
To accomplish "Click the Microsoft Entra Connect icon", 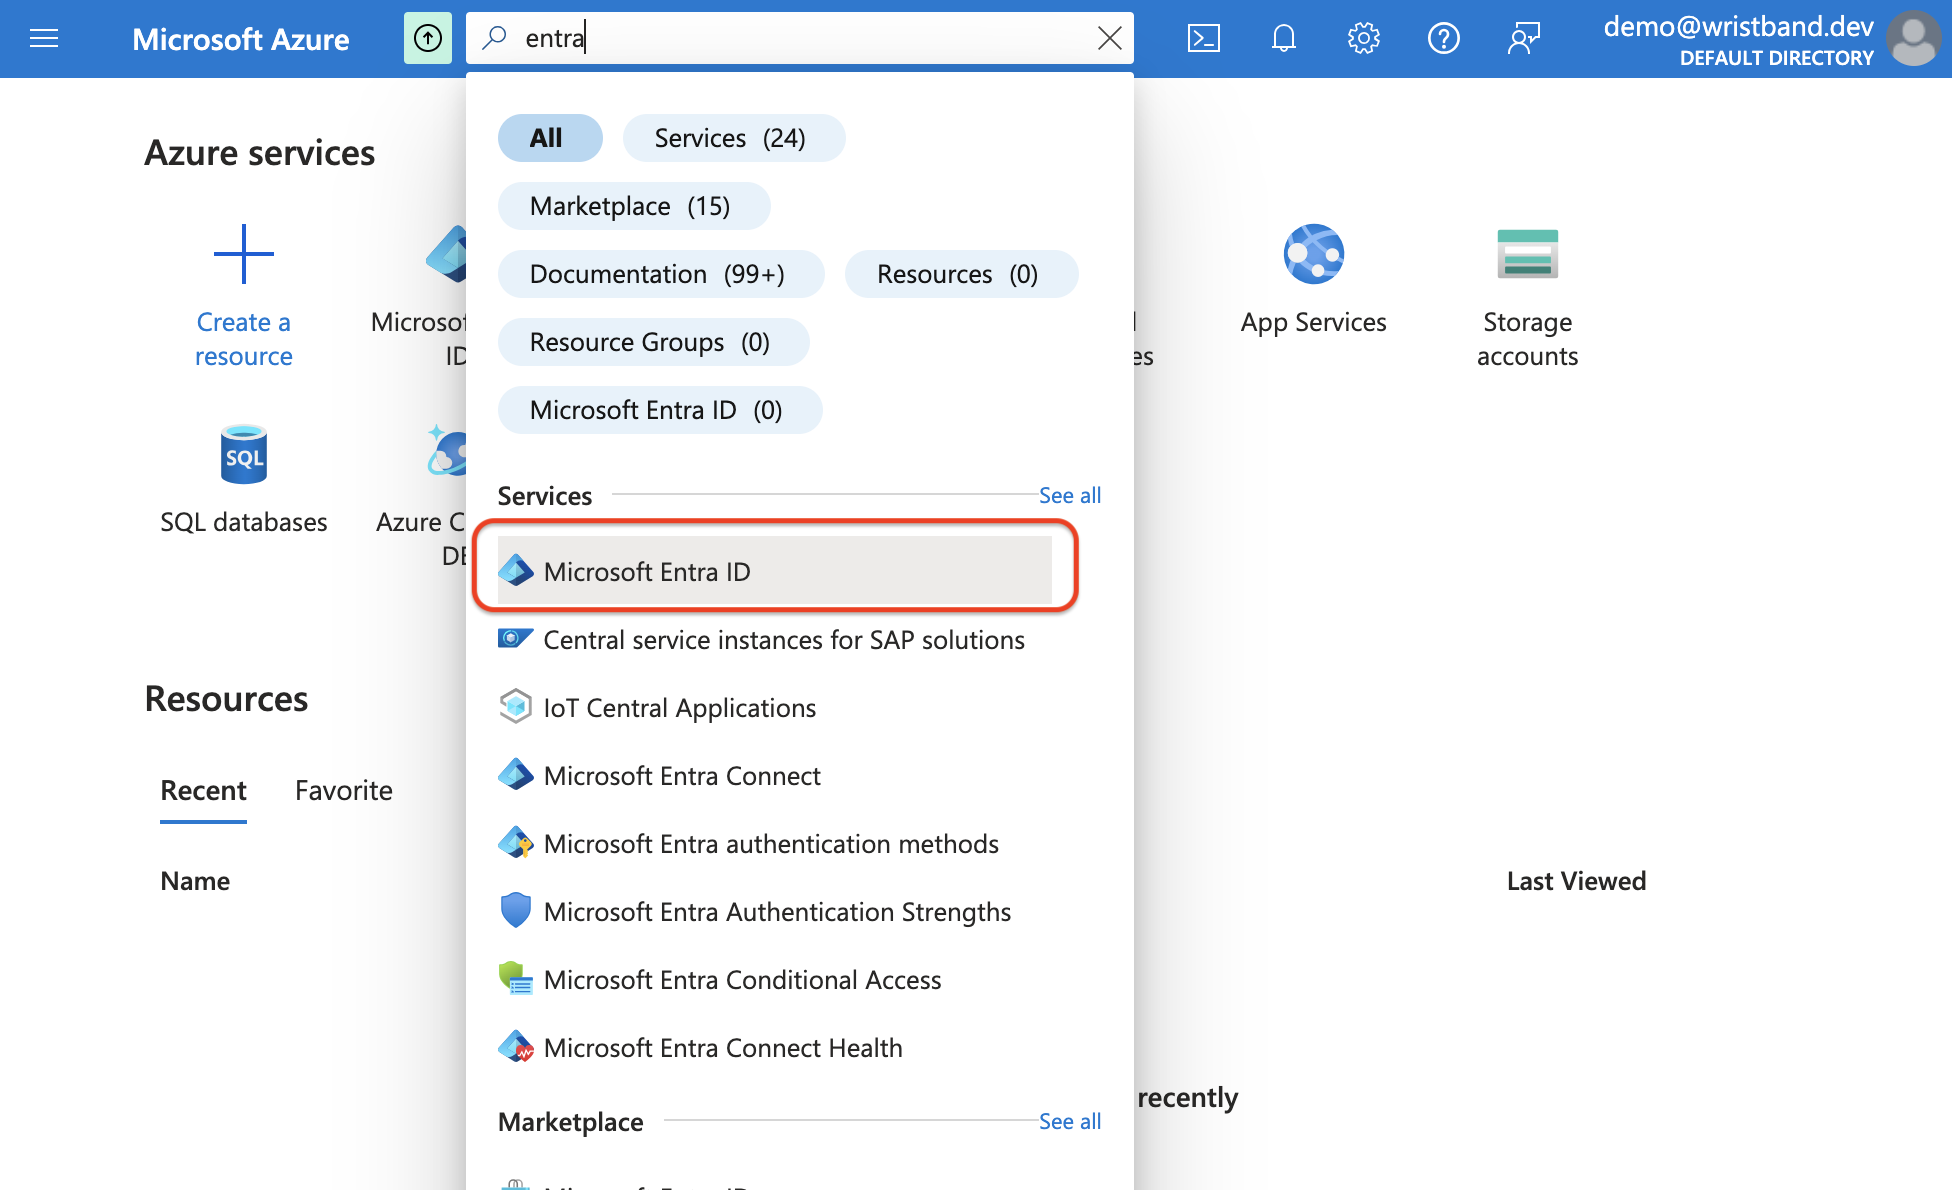I will coord(516,774).
